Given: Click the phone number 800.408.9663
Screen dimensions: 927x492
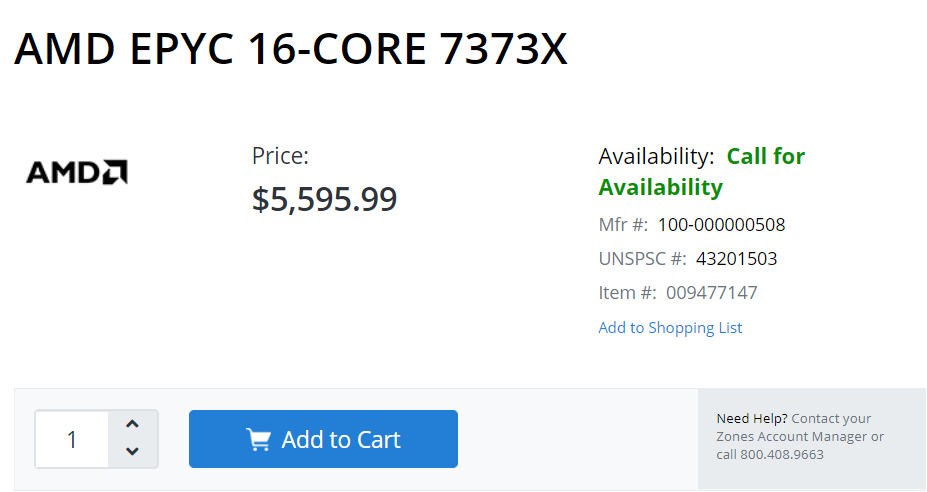Looking at the screenshot, I should 782,455.
